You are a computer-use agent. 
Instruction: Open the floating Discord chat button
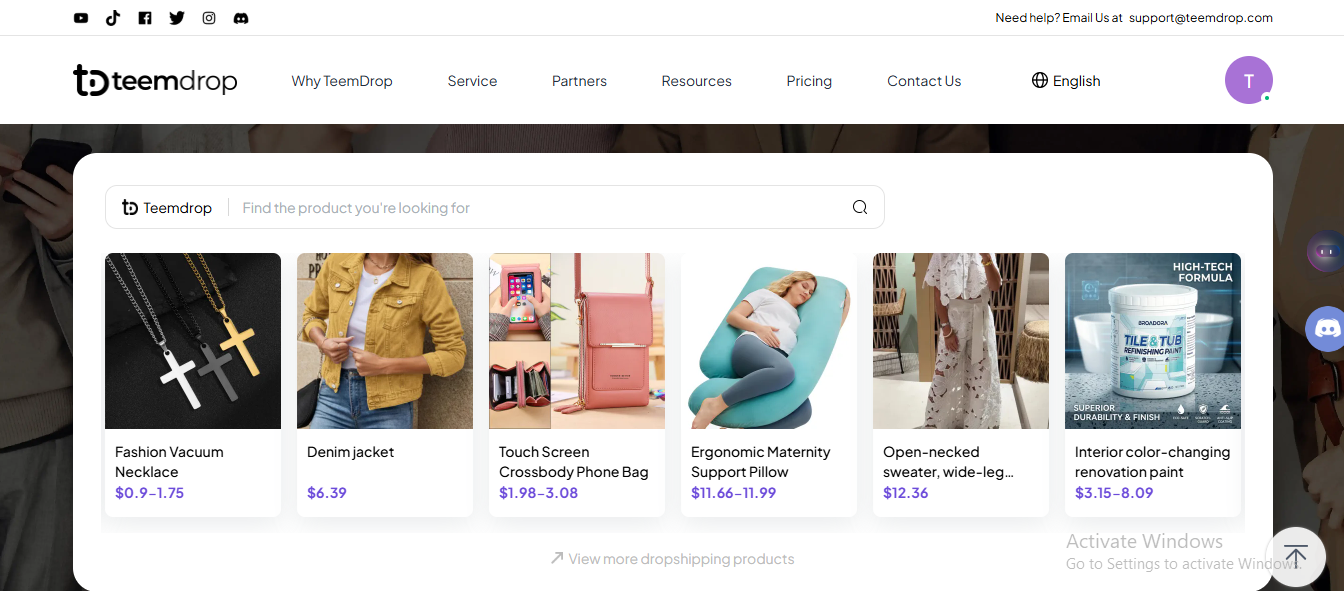pyautogui.click(x=1325, y=328)
